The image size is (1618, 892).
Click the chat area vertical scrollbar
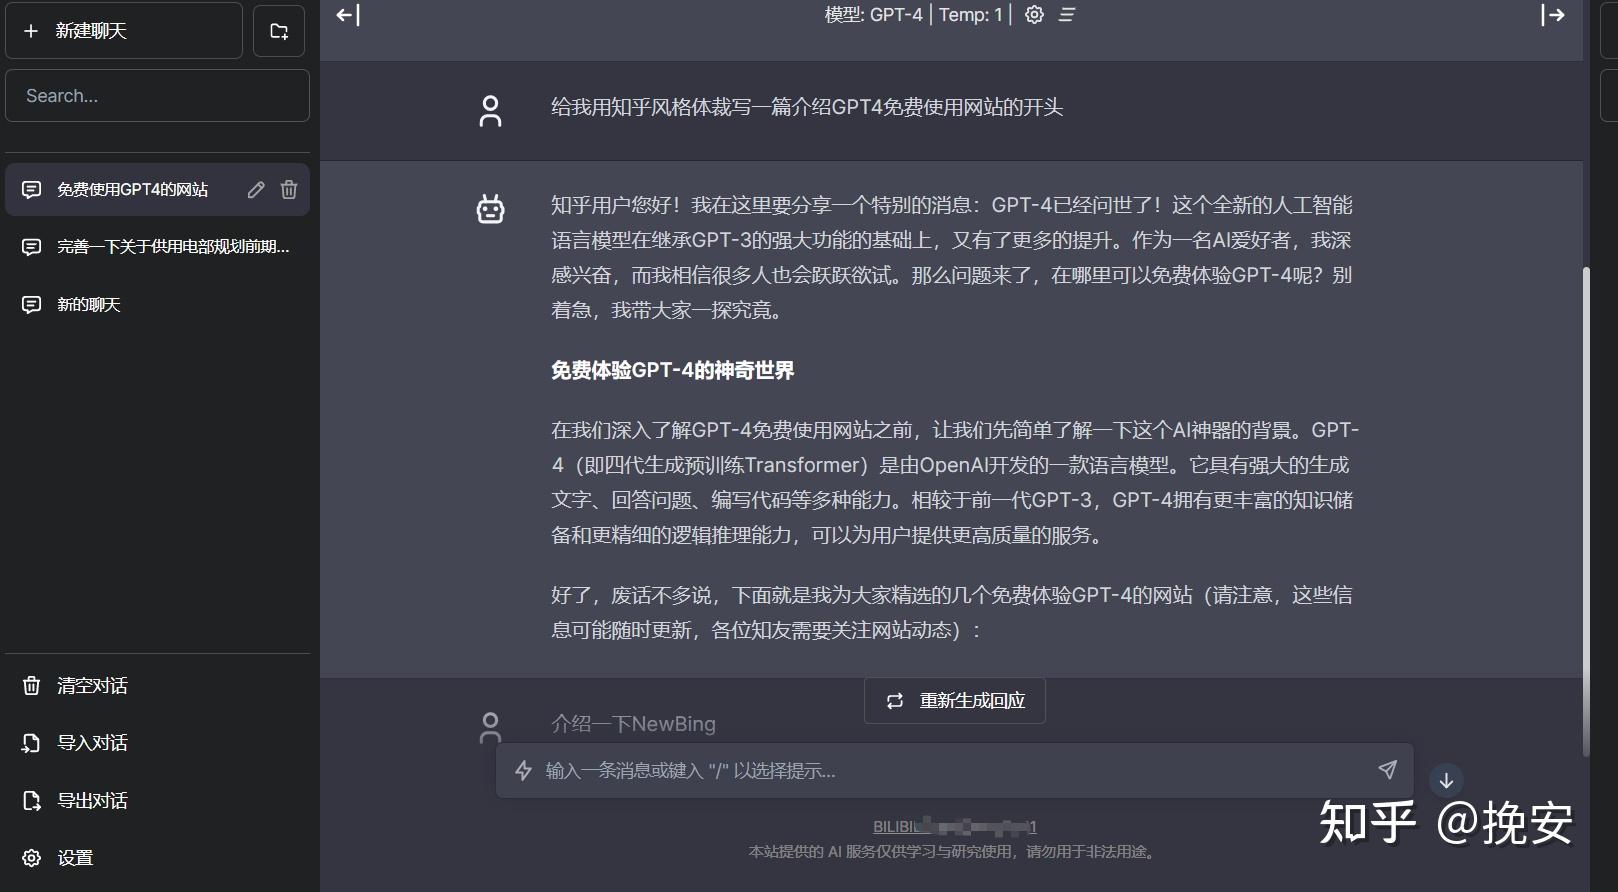point(1586,510)
